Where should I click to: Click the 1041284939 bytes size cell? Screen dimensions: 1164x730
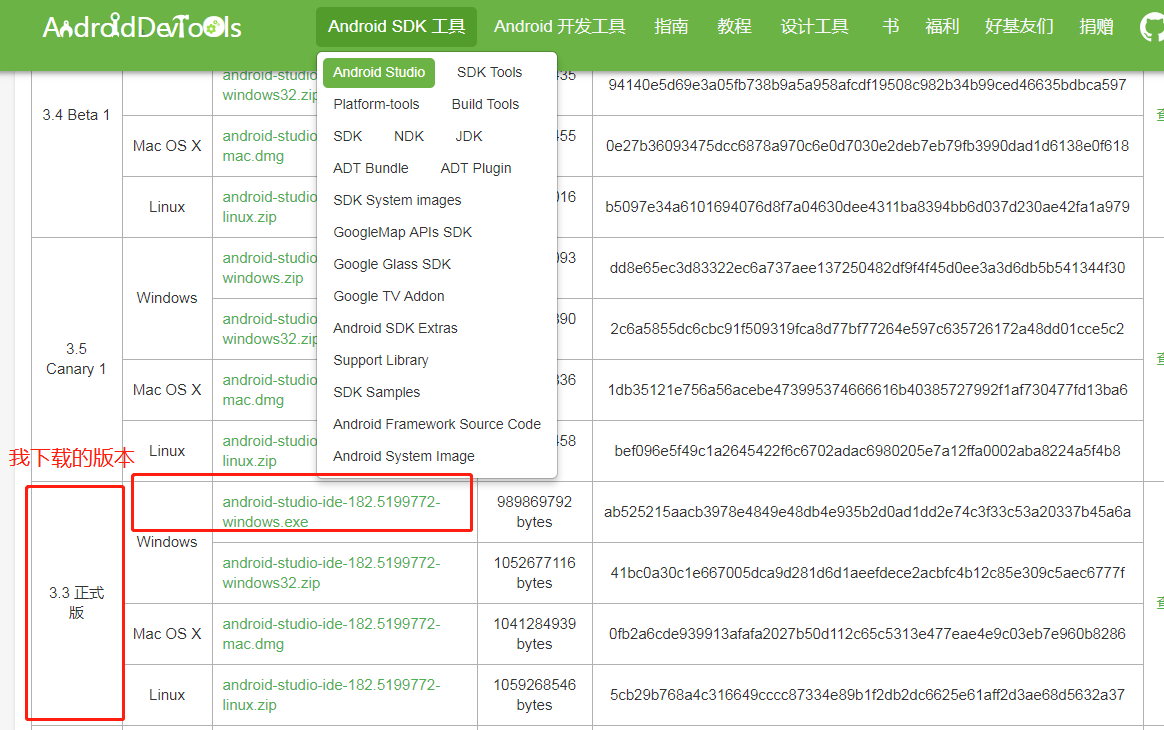click(534, 633)
